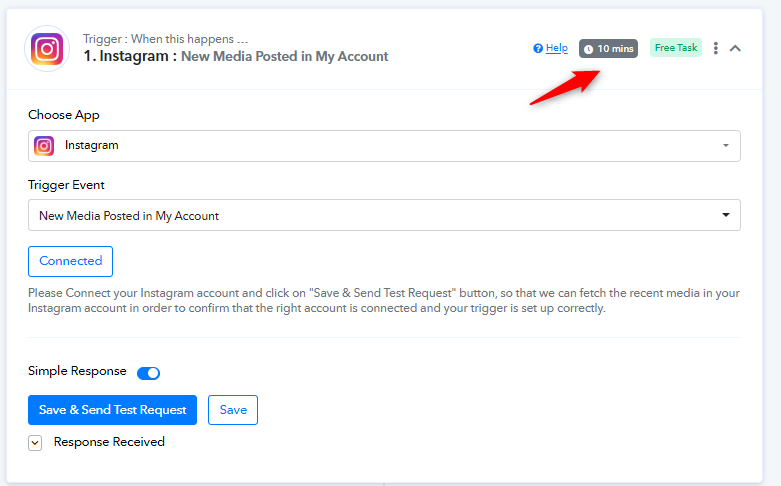Click the Response Received label
Image resolution: width=781 pixels, height=486 pixels.
(109, 442)
